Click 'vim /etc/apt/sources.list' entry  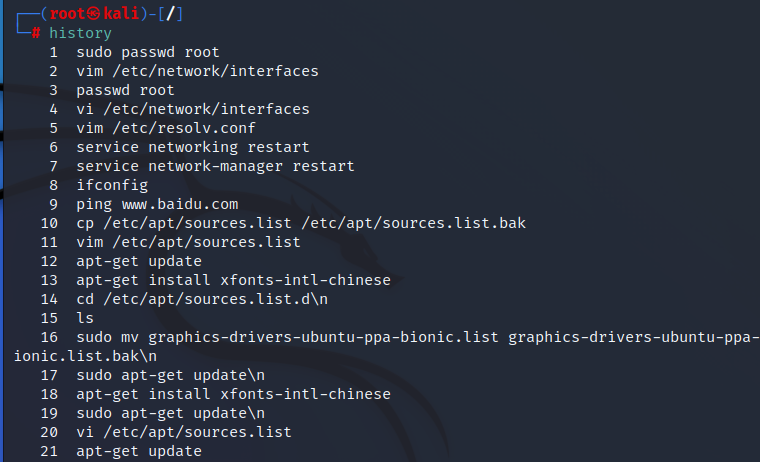pos(188,242)
